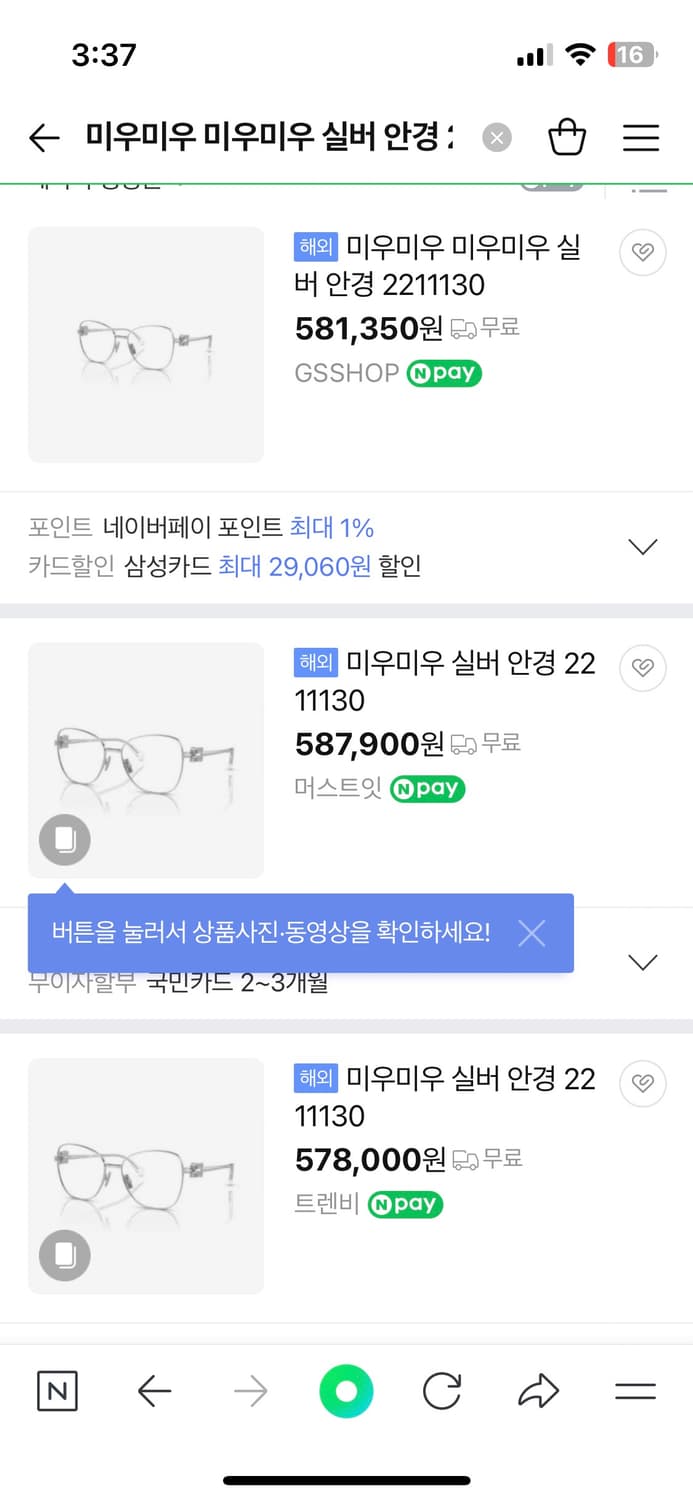Screen dimensions: 693x1500
Task: Open the hamburger menu at top right
Action: pyautogui.click(x=640, y=138)
